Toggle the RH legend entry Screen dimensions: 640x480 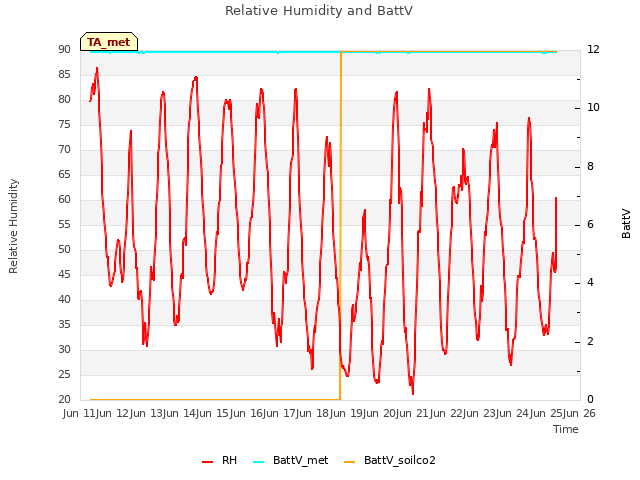tap(220, 460)
